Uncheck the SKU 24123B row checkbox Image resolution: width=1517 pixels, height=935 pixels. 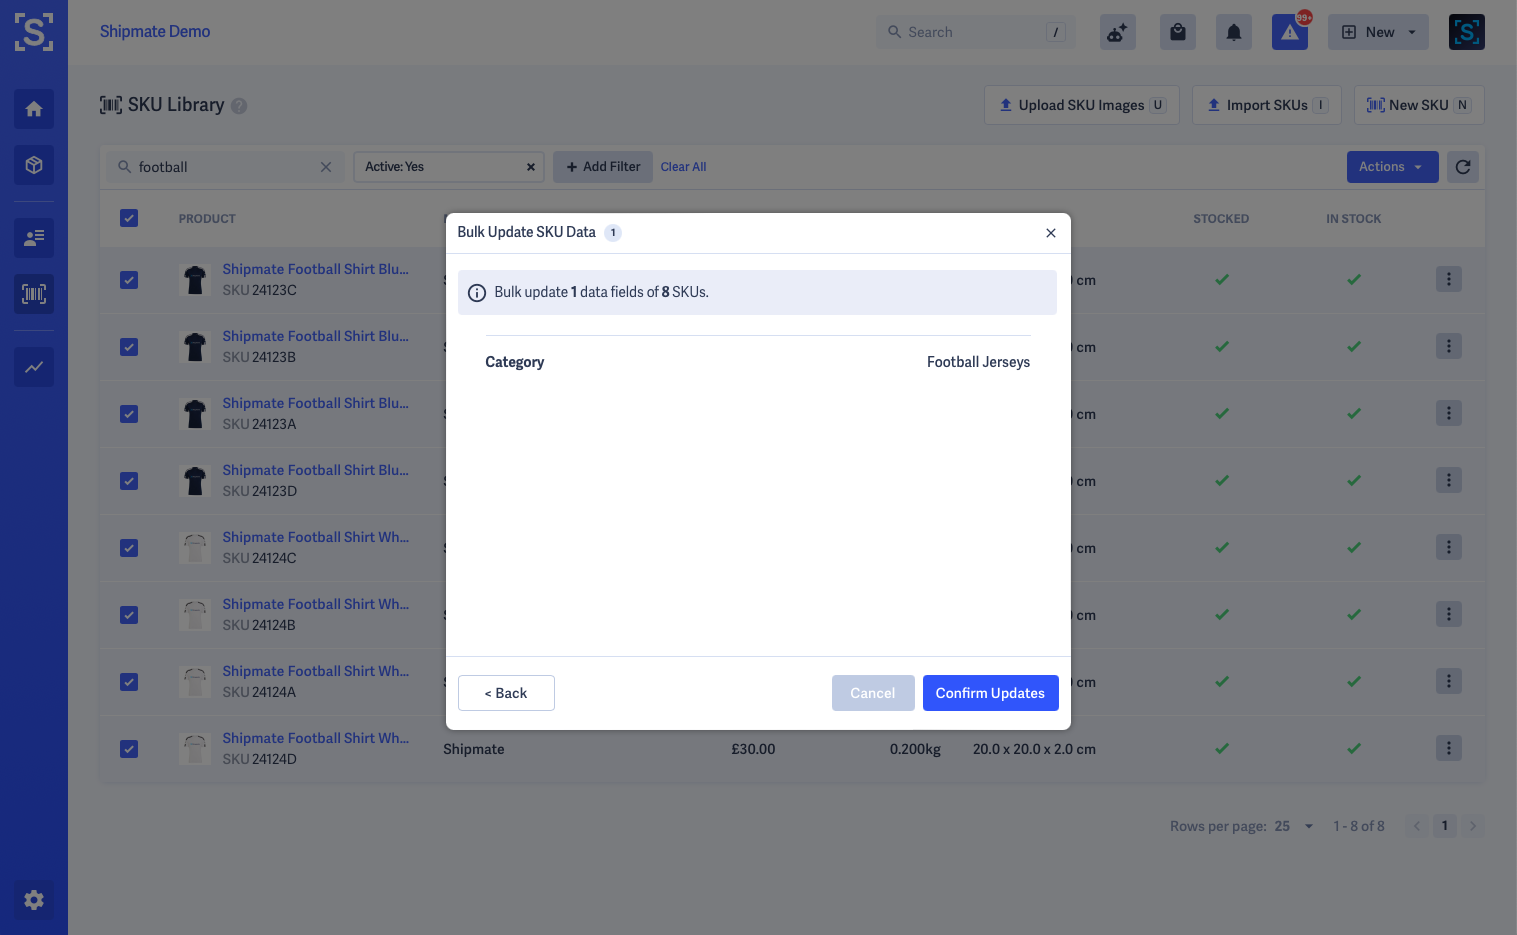[129, 347]
